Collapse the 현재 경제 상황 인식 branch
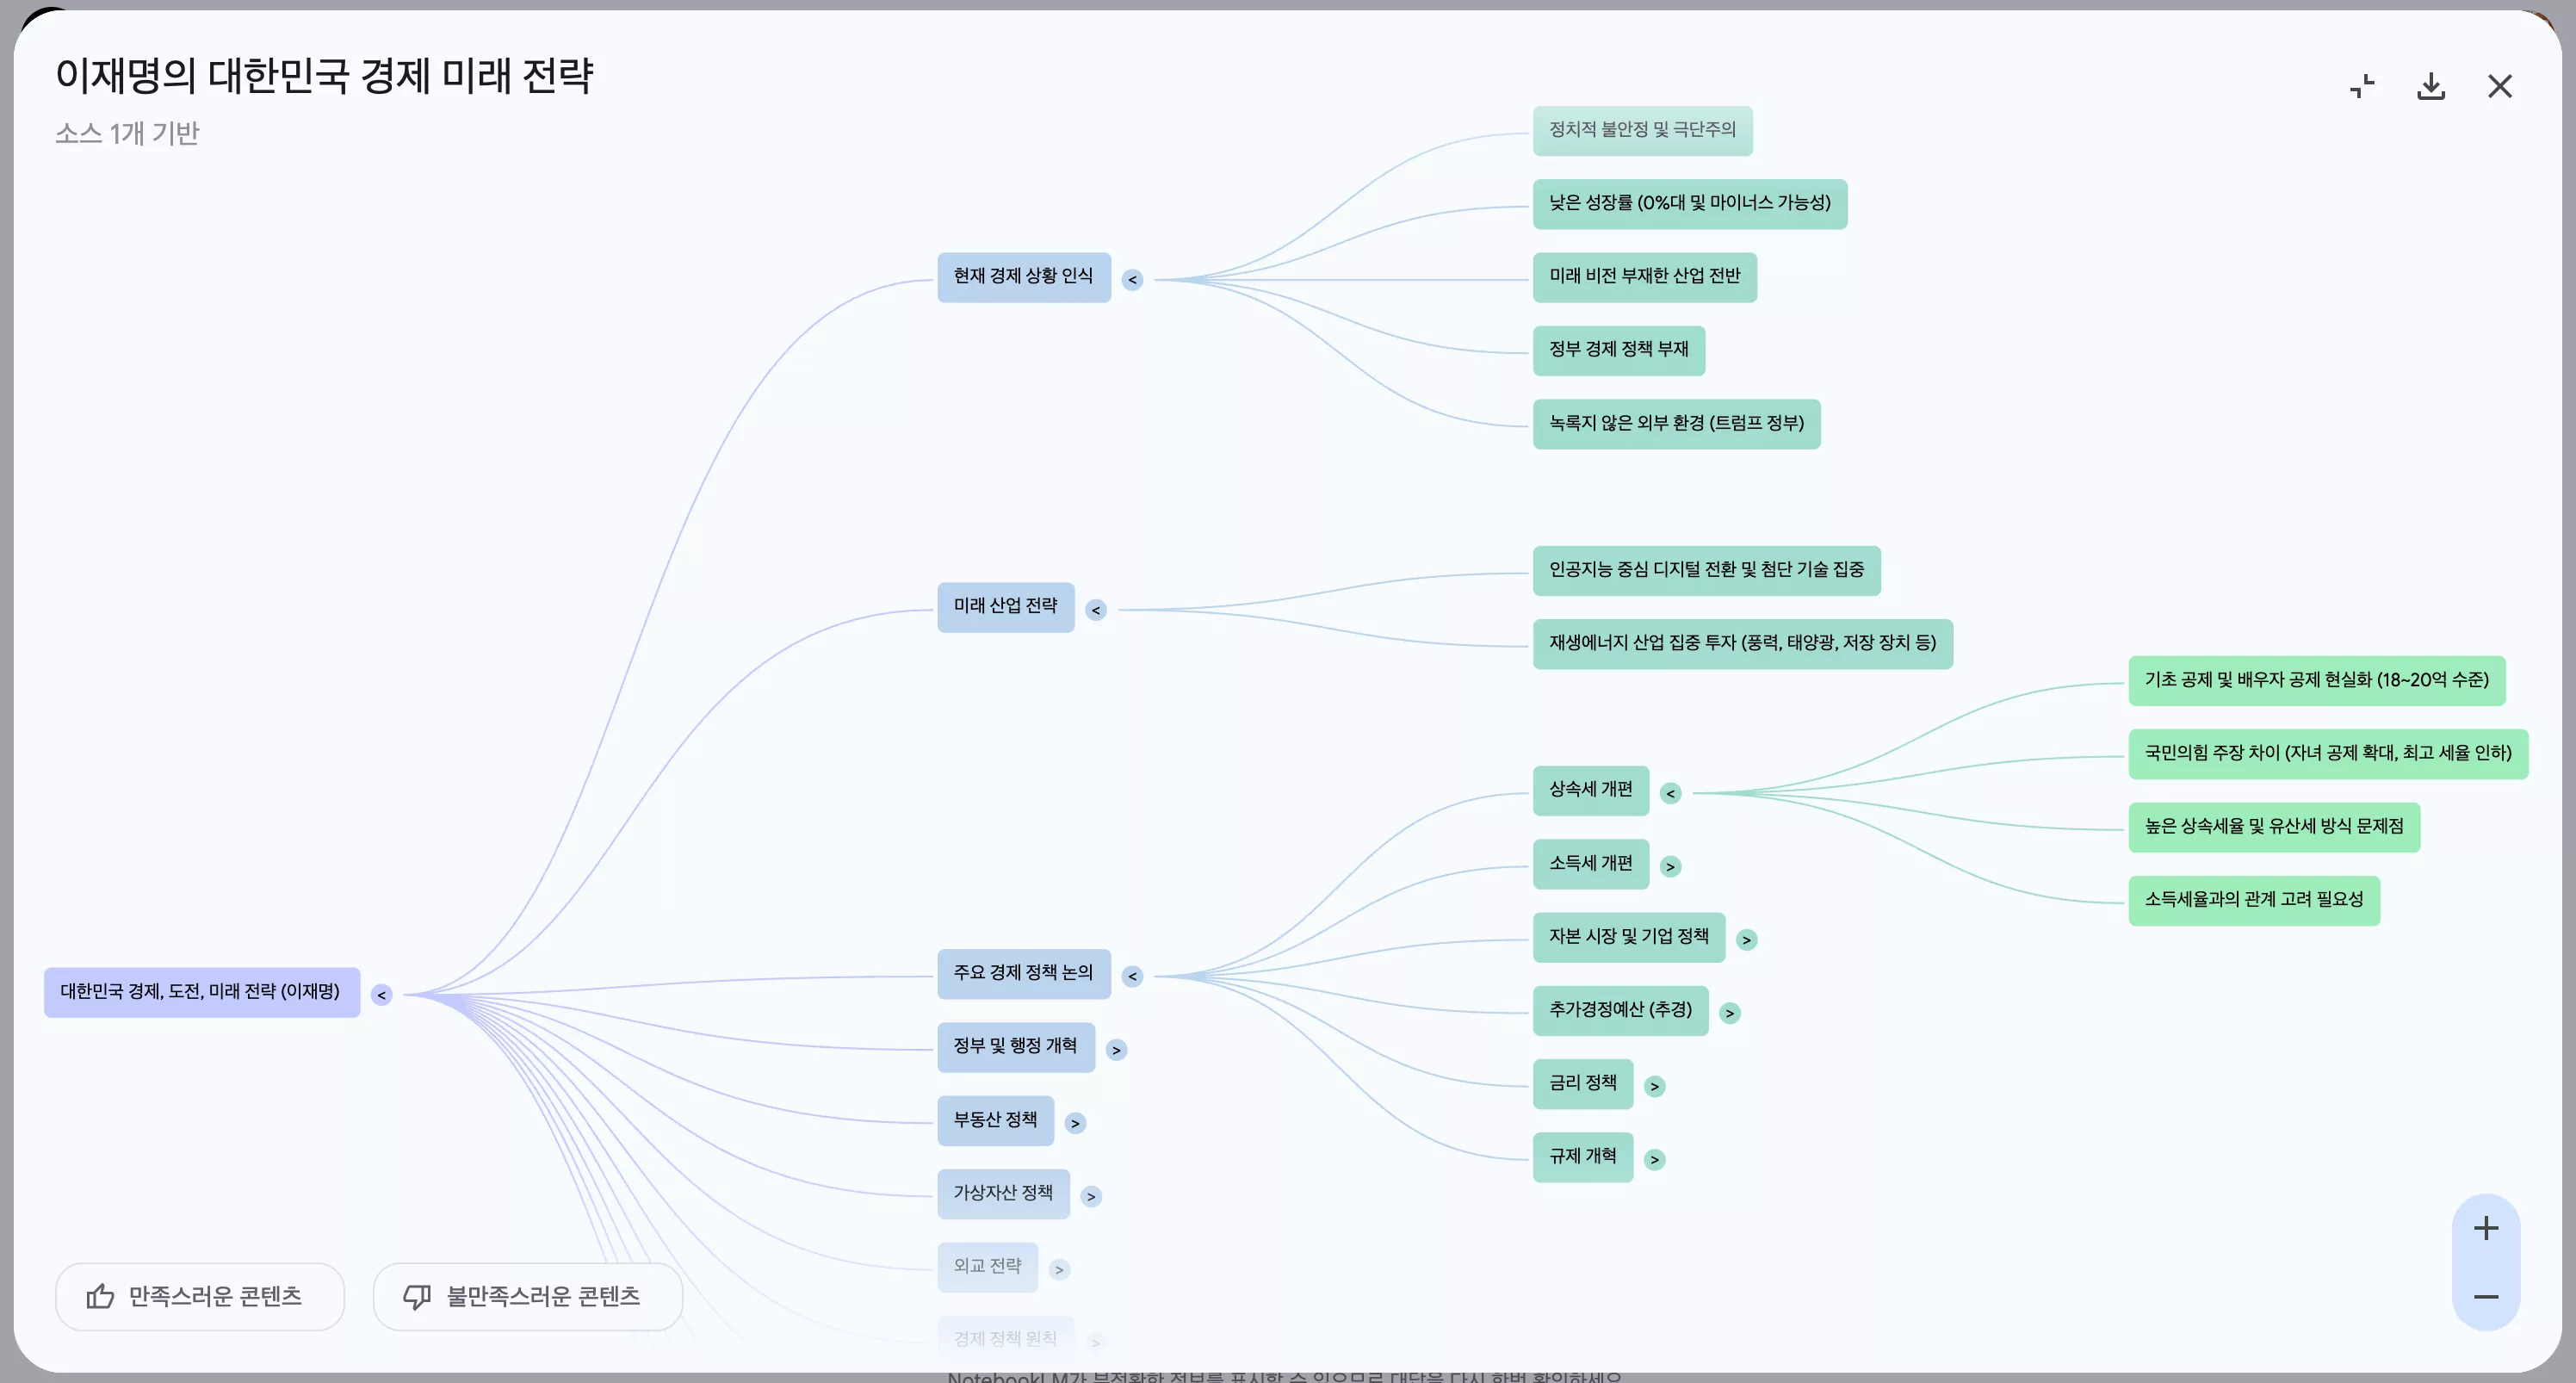2576x1383 pixels. point(1132,279)
